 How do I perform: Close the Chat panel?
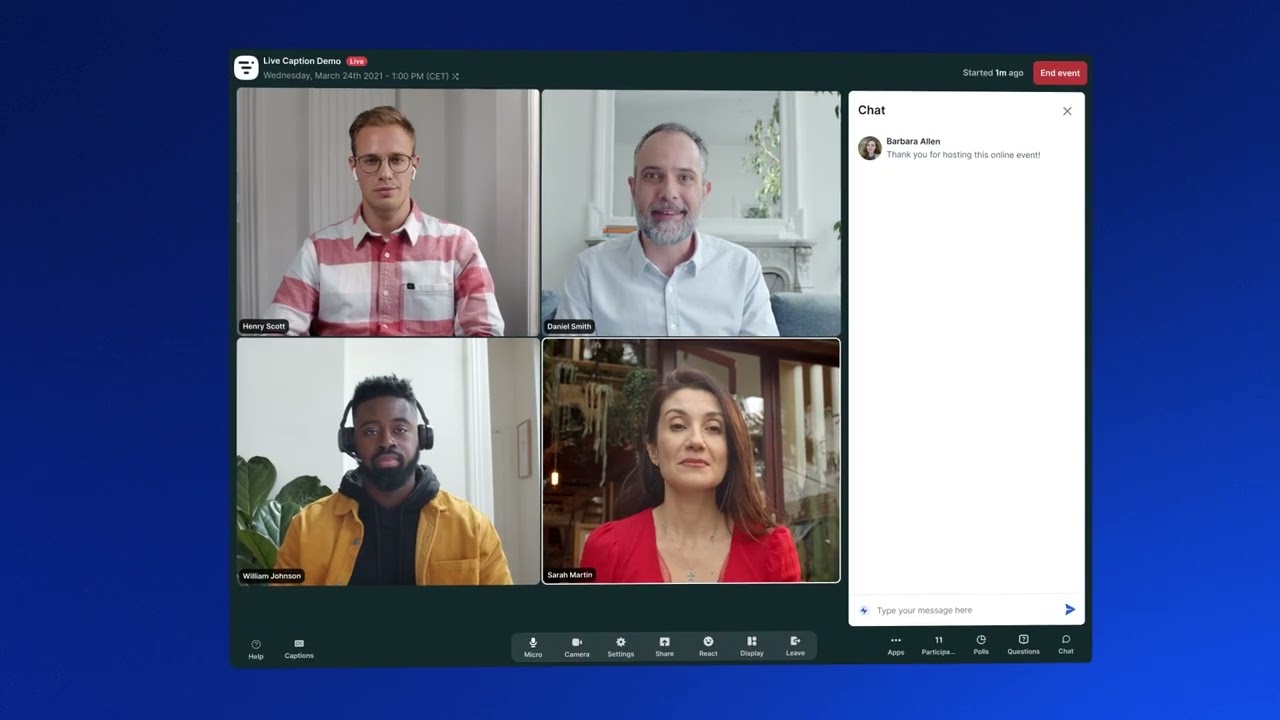(x=1067, y=111)
